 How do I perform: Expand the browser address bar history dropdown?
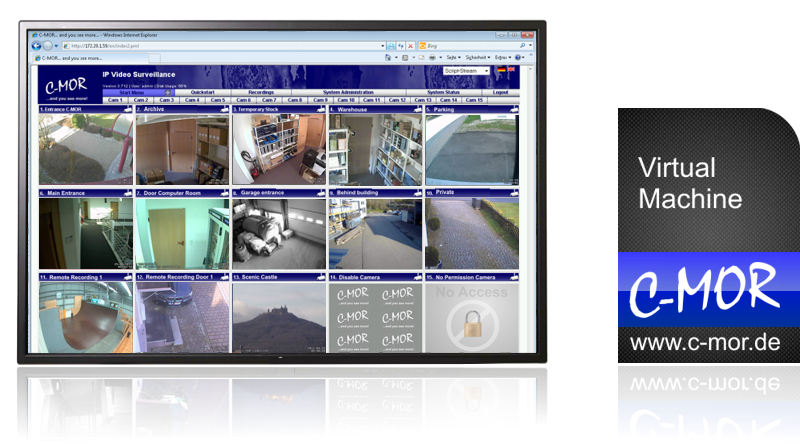384,46
